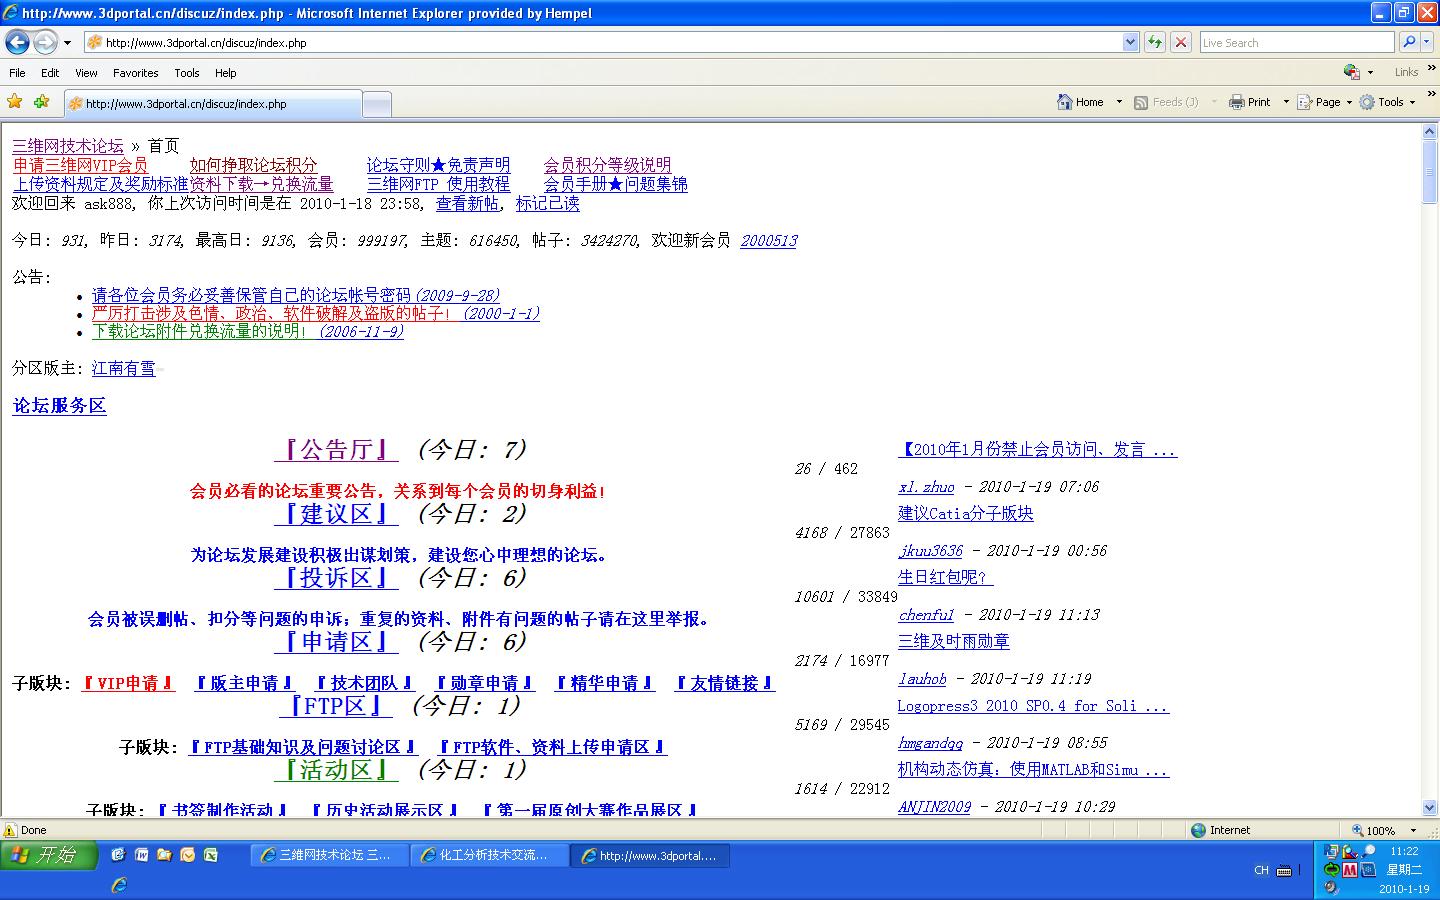Click the red M tray icon
The image size is (1440, 900).
tap(1350, 870)
